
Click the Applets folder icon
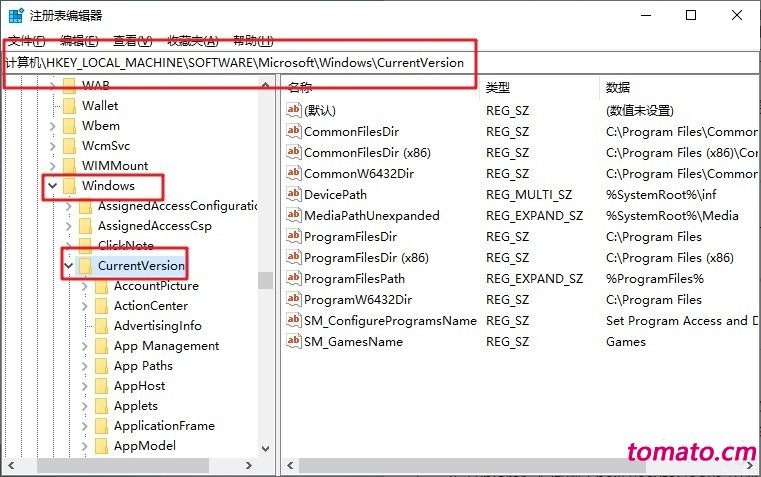(101, 406)
